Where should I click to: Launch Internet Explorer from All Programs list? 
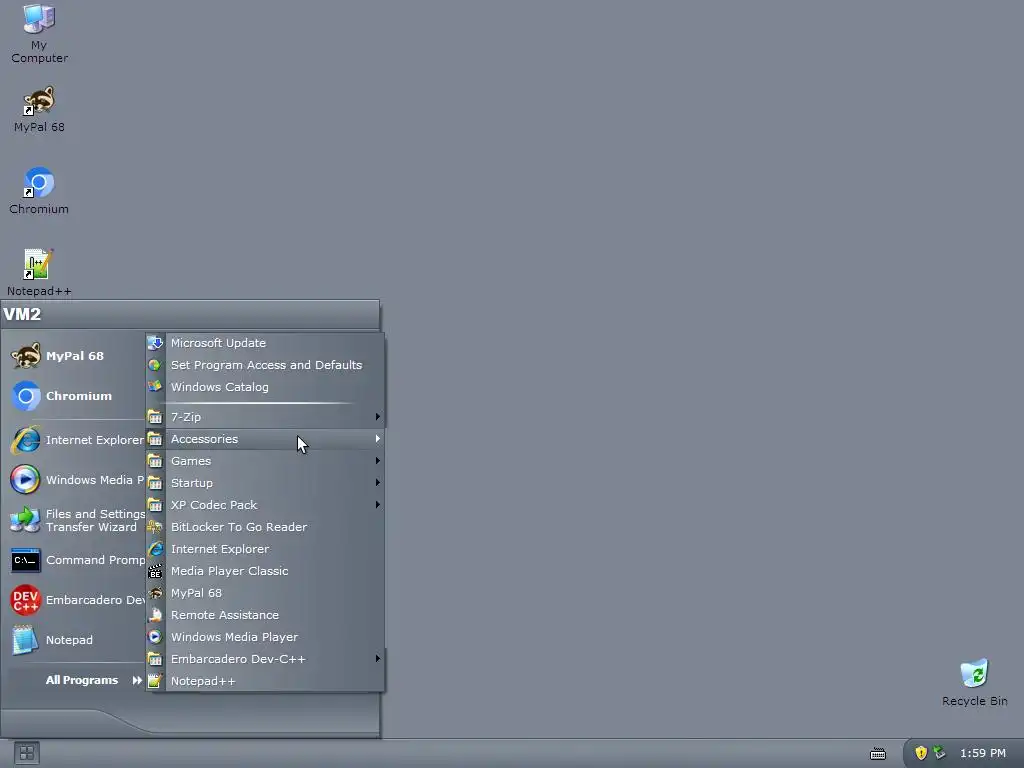click(264, 549)
